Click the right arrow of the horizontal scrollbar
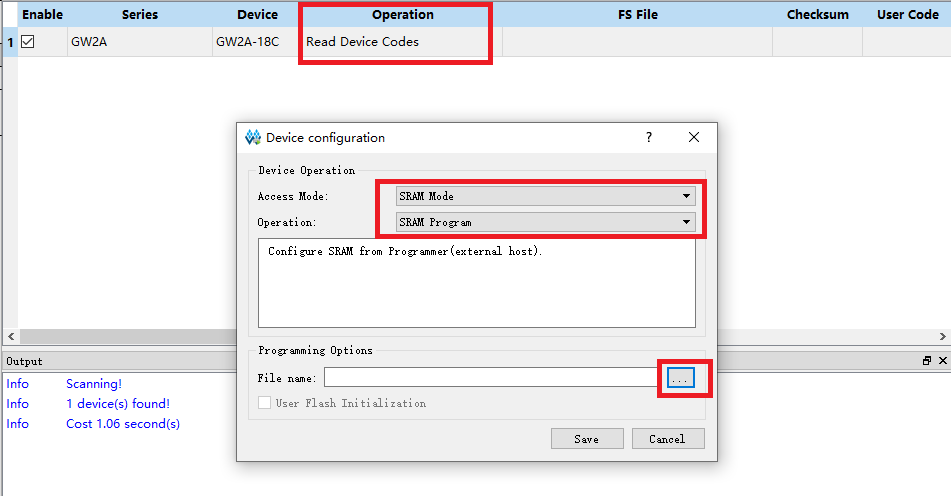The height and width of the screenshot is (496, 951). pyautogui.click(x=943, y=336)
